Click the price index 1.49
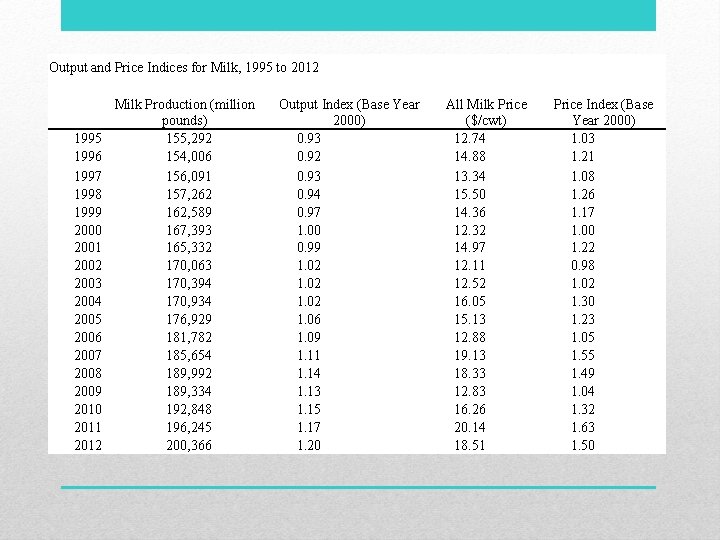Screen dimensions: 720x540 click(x=583, y=372)
